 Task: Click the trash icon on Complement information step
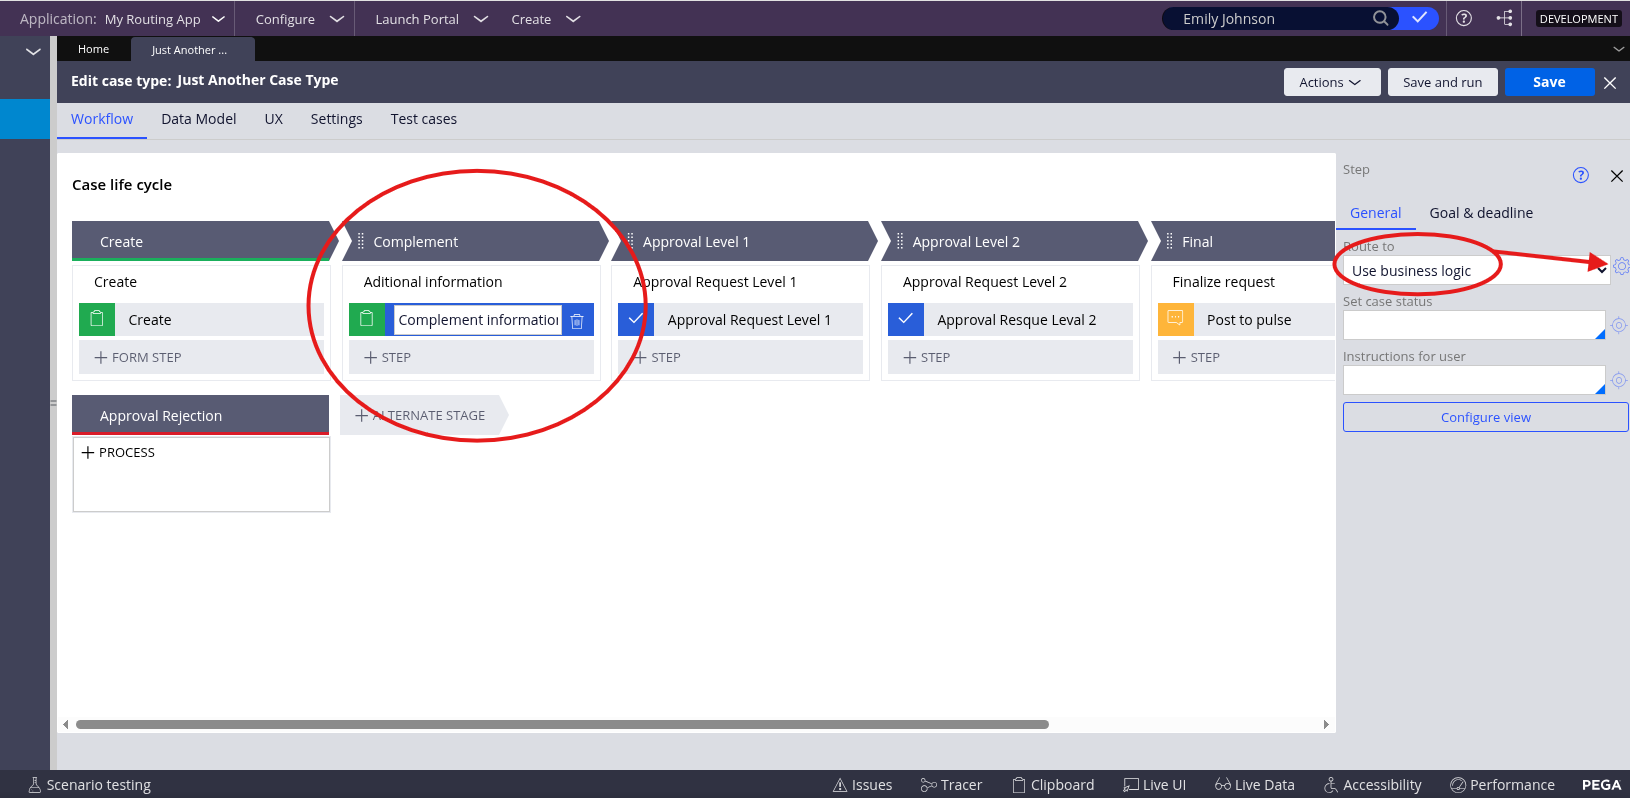577,321
